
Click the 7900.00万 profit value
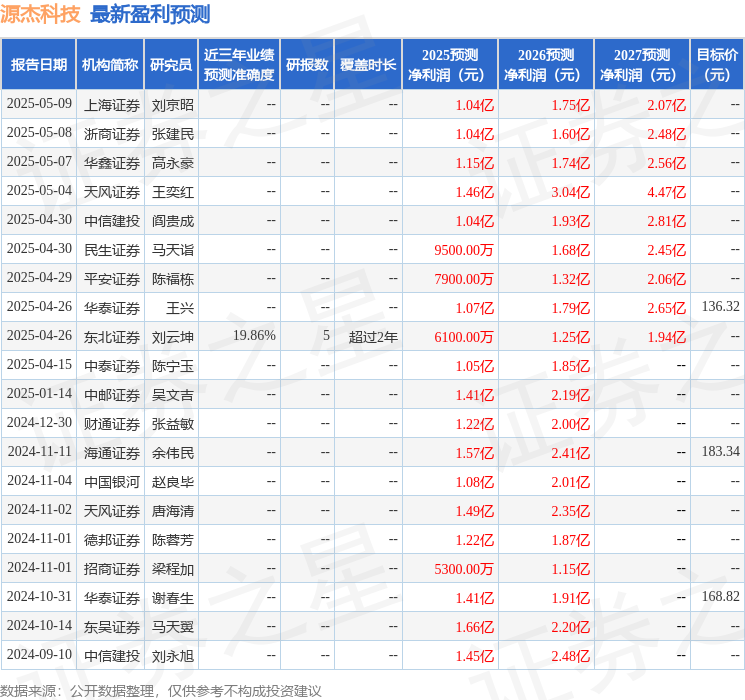(x=464, y=279)
